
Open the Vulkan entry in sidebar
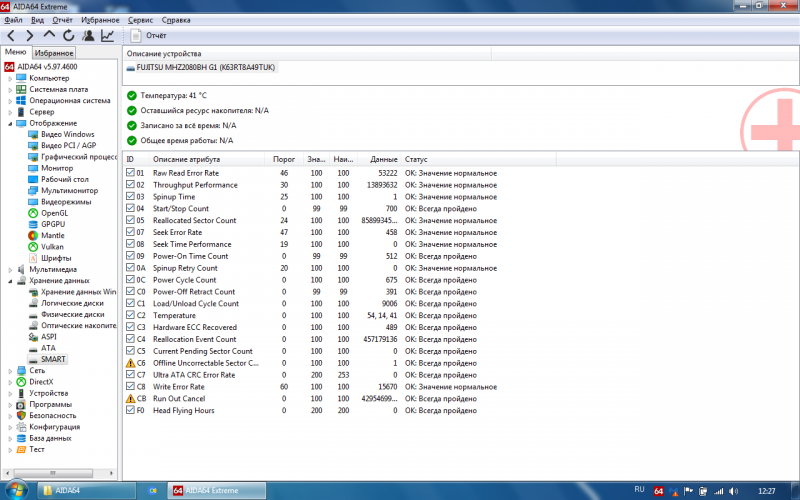53,246
